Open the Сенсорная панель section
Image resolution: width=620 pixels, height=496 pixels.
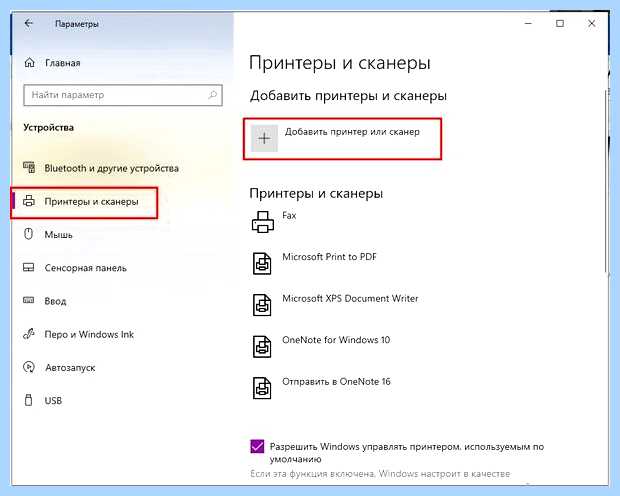pos(85,268)
